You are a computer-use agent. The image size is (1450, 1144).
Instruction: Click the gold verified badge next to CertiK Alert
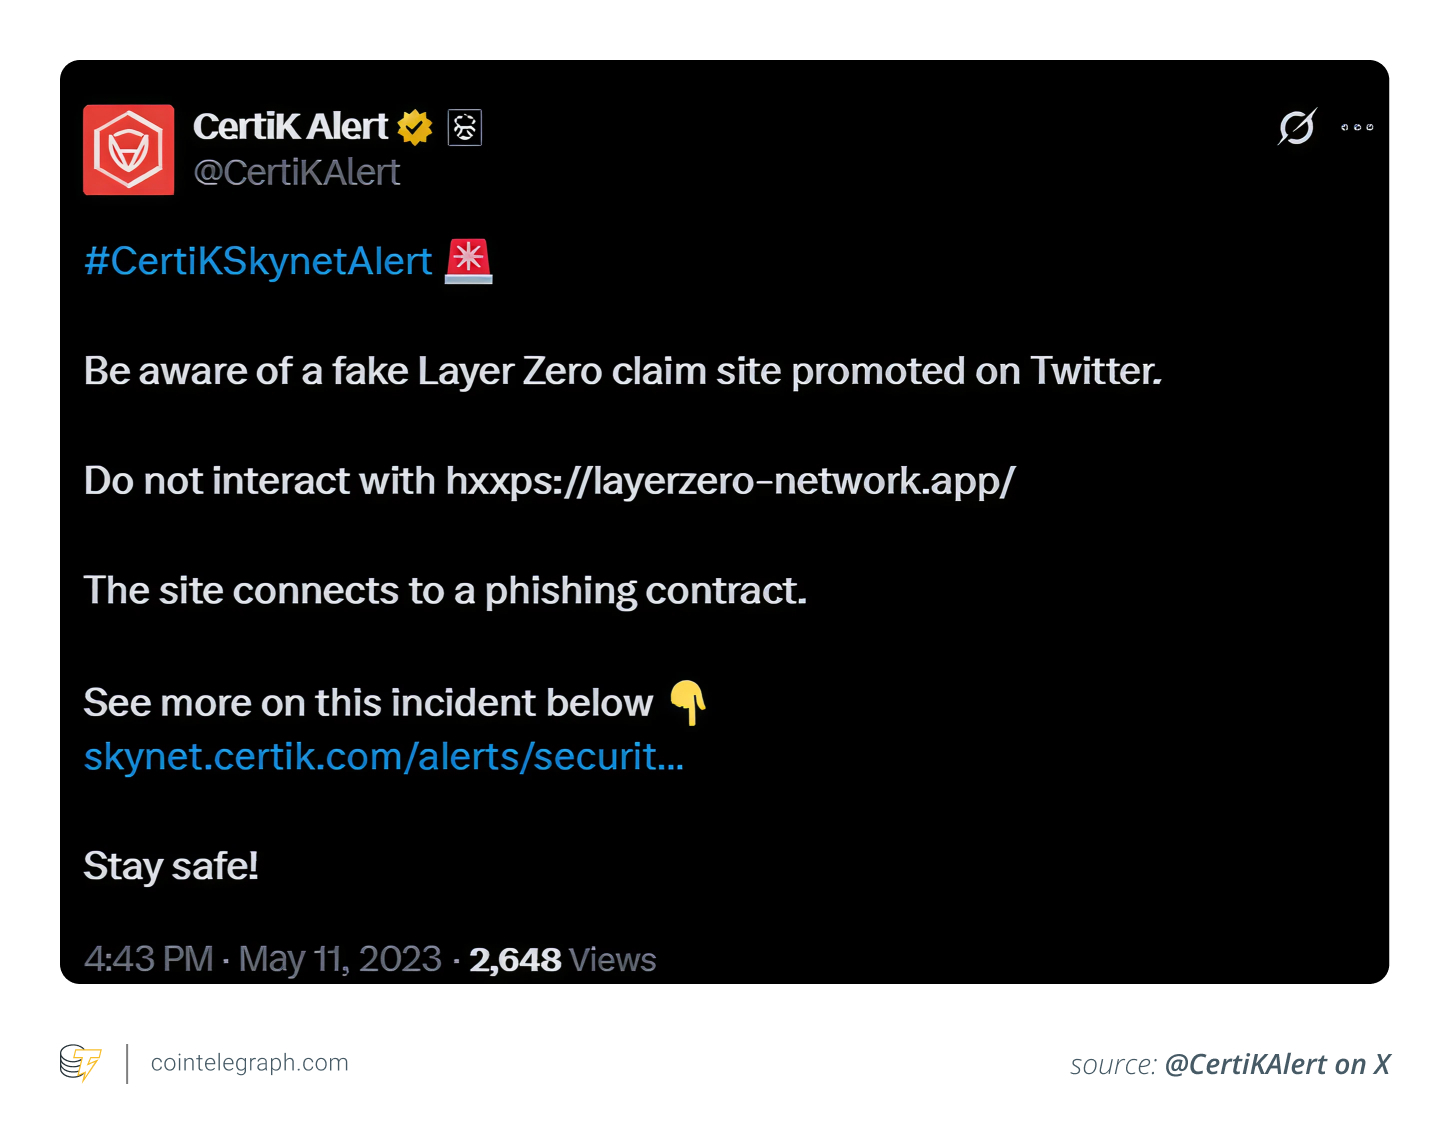coord(414,126)
